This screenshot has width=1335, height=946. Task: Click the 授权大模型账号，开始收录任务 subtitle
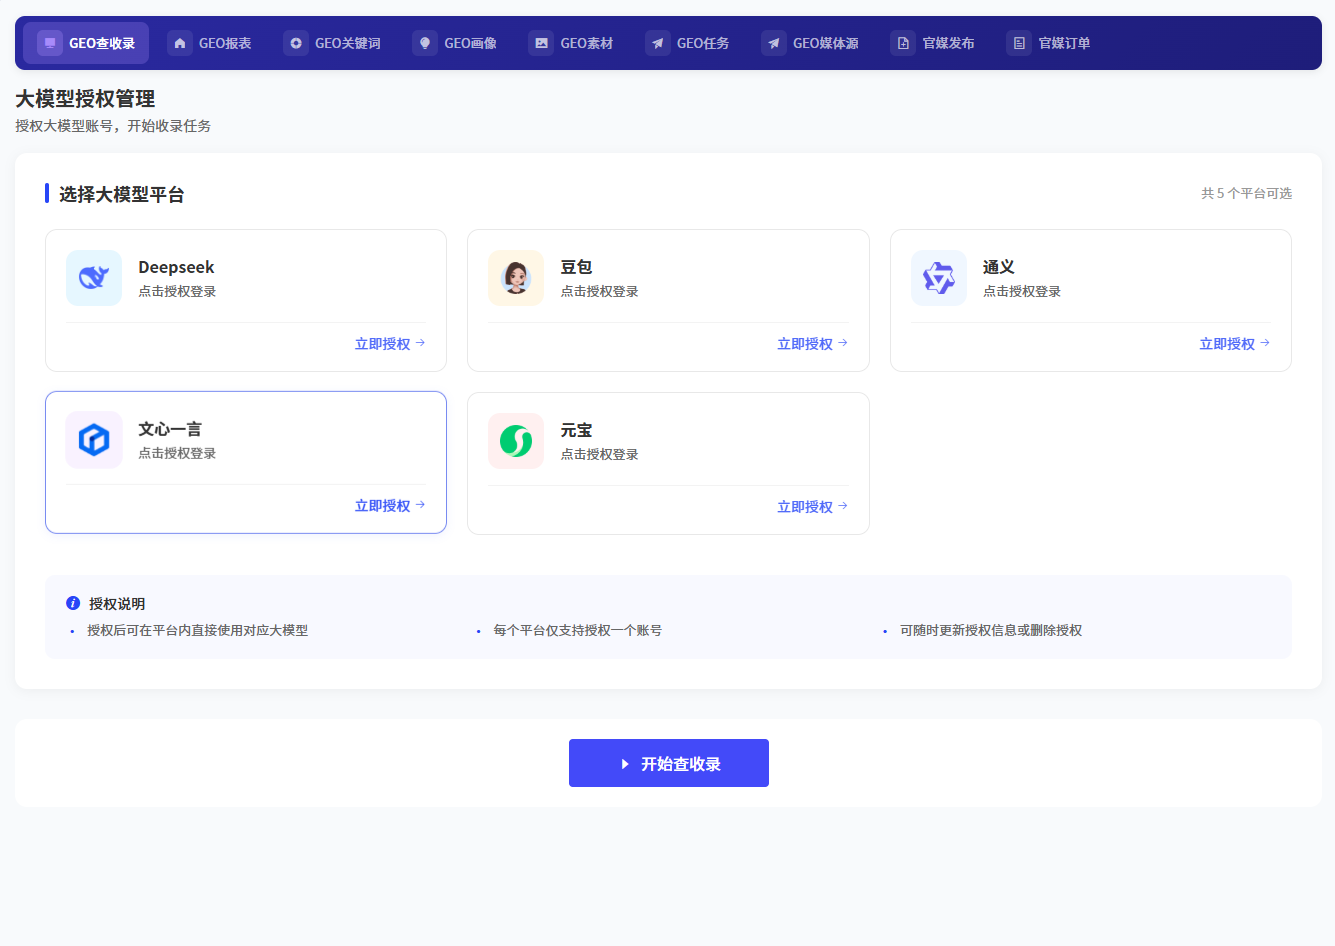(x=113, y=126)
